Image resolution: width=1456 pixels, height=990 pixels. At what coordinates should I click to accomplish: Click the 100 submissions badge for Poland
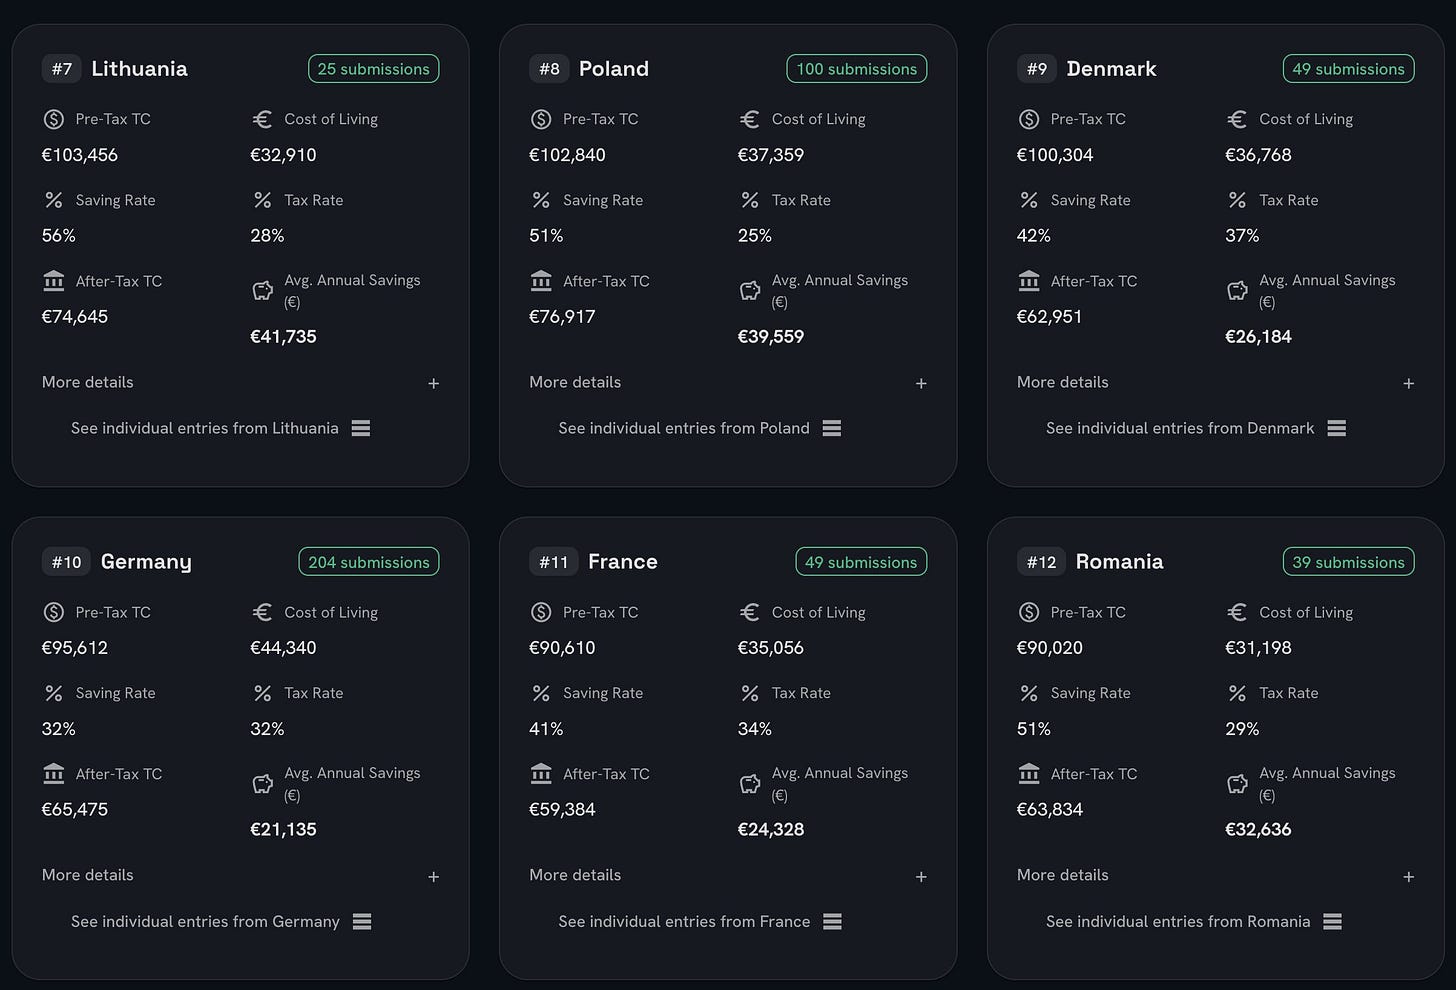click(x=857, y=69)
